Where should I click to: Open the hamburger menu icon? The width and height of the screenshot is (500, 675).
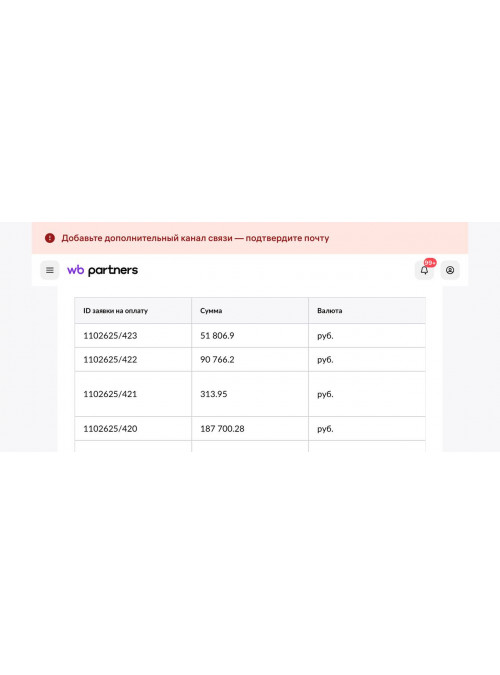tap(50, 270)
